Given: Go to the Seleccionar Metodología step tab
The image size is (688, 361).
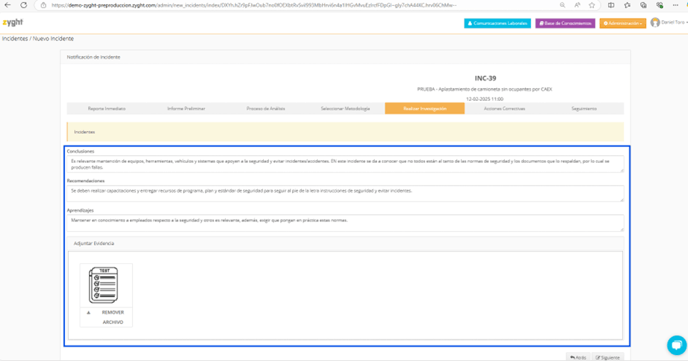Looking at the screenshot, I should click(x=345, y=108).
